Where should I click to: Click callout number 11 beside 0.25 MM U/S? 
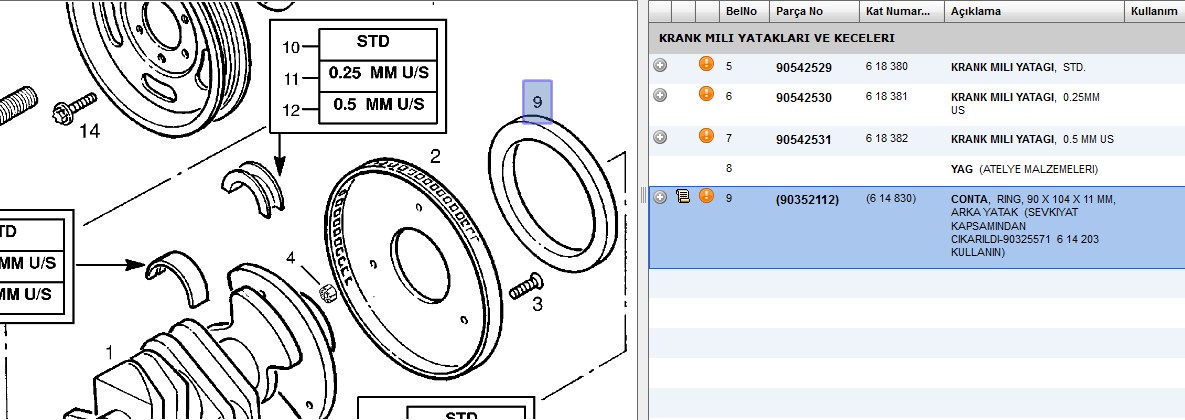[x=291, y=79]
